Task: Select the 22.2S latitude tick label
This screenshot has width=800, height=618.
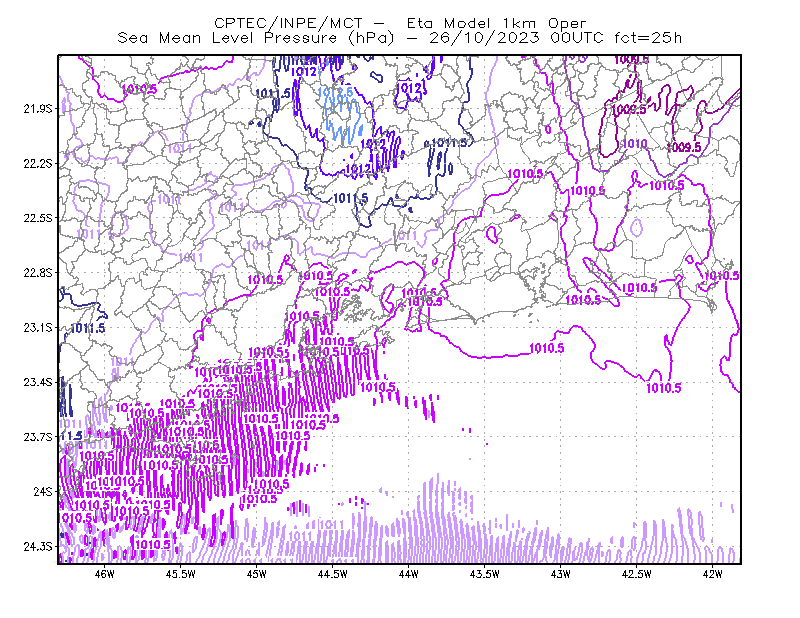Action: click(38, 163)
